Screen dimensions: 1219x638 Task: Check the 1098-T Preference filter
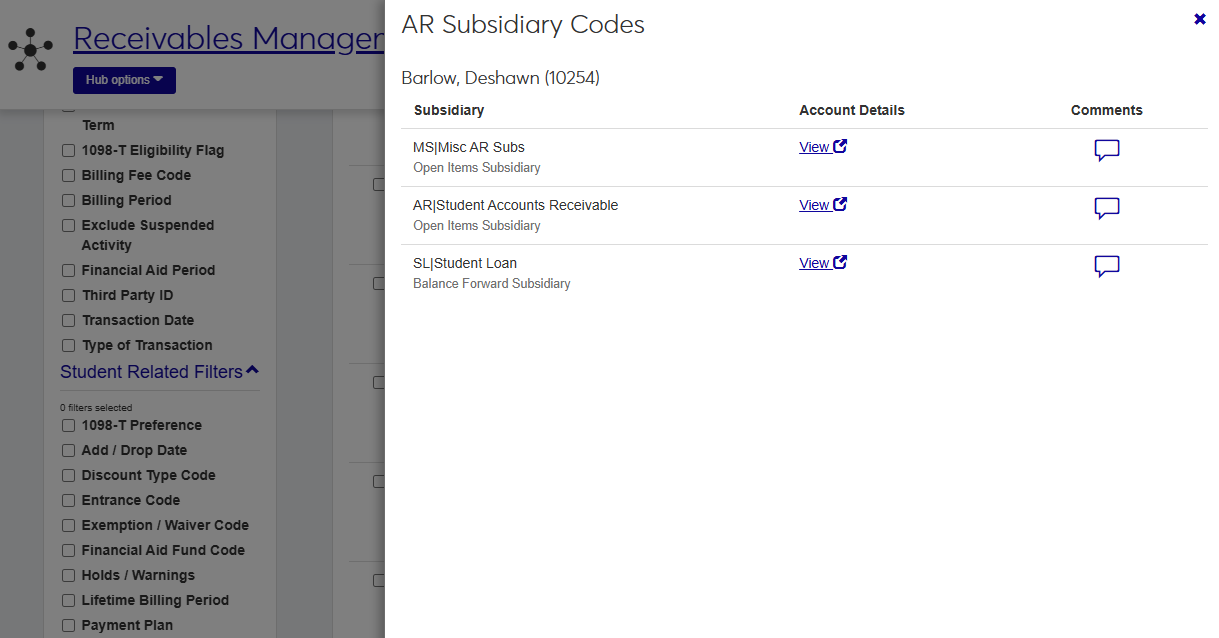[x=68, y=425]
